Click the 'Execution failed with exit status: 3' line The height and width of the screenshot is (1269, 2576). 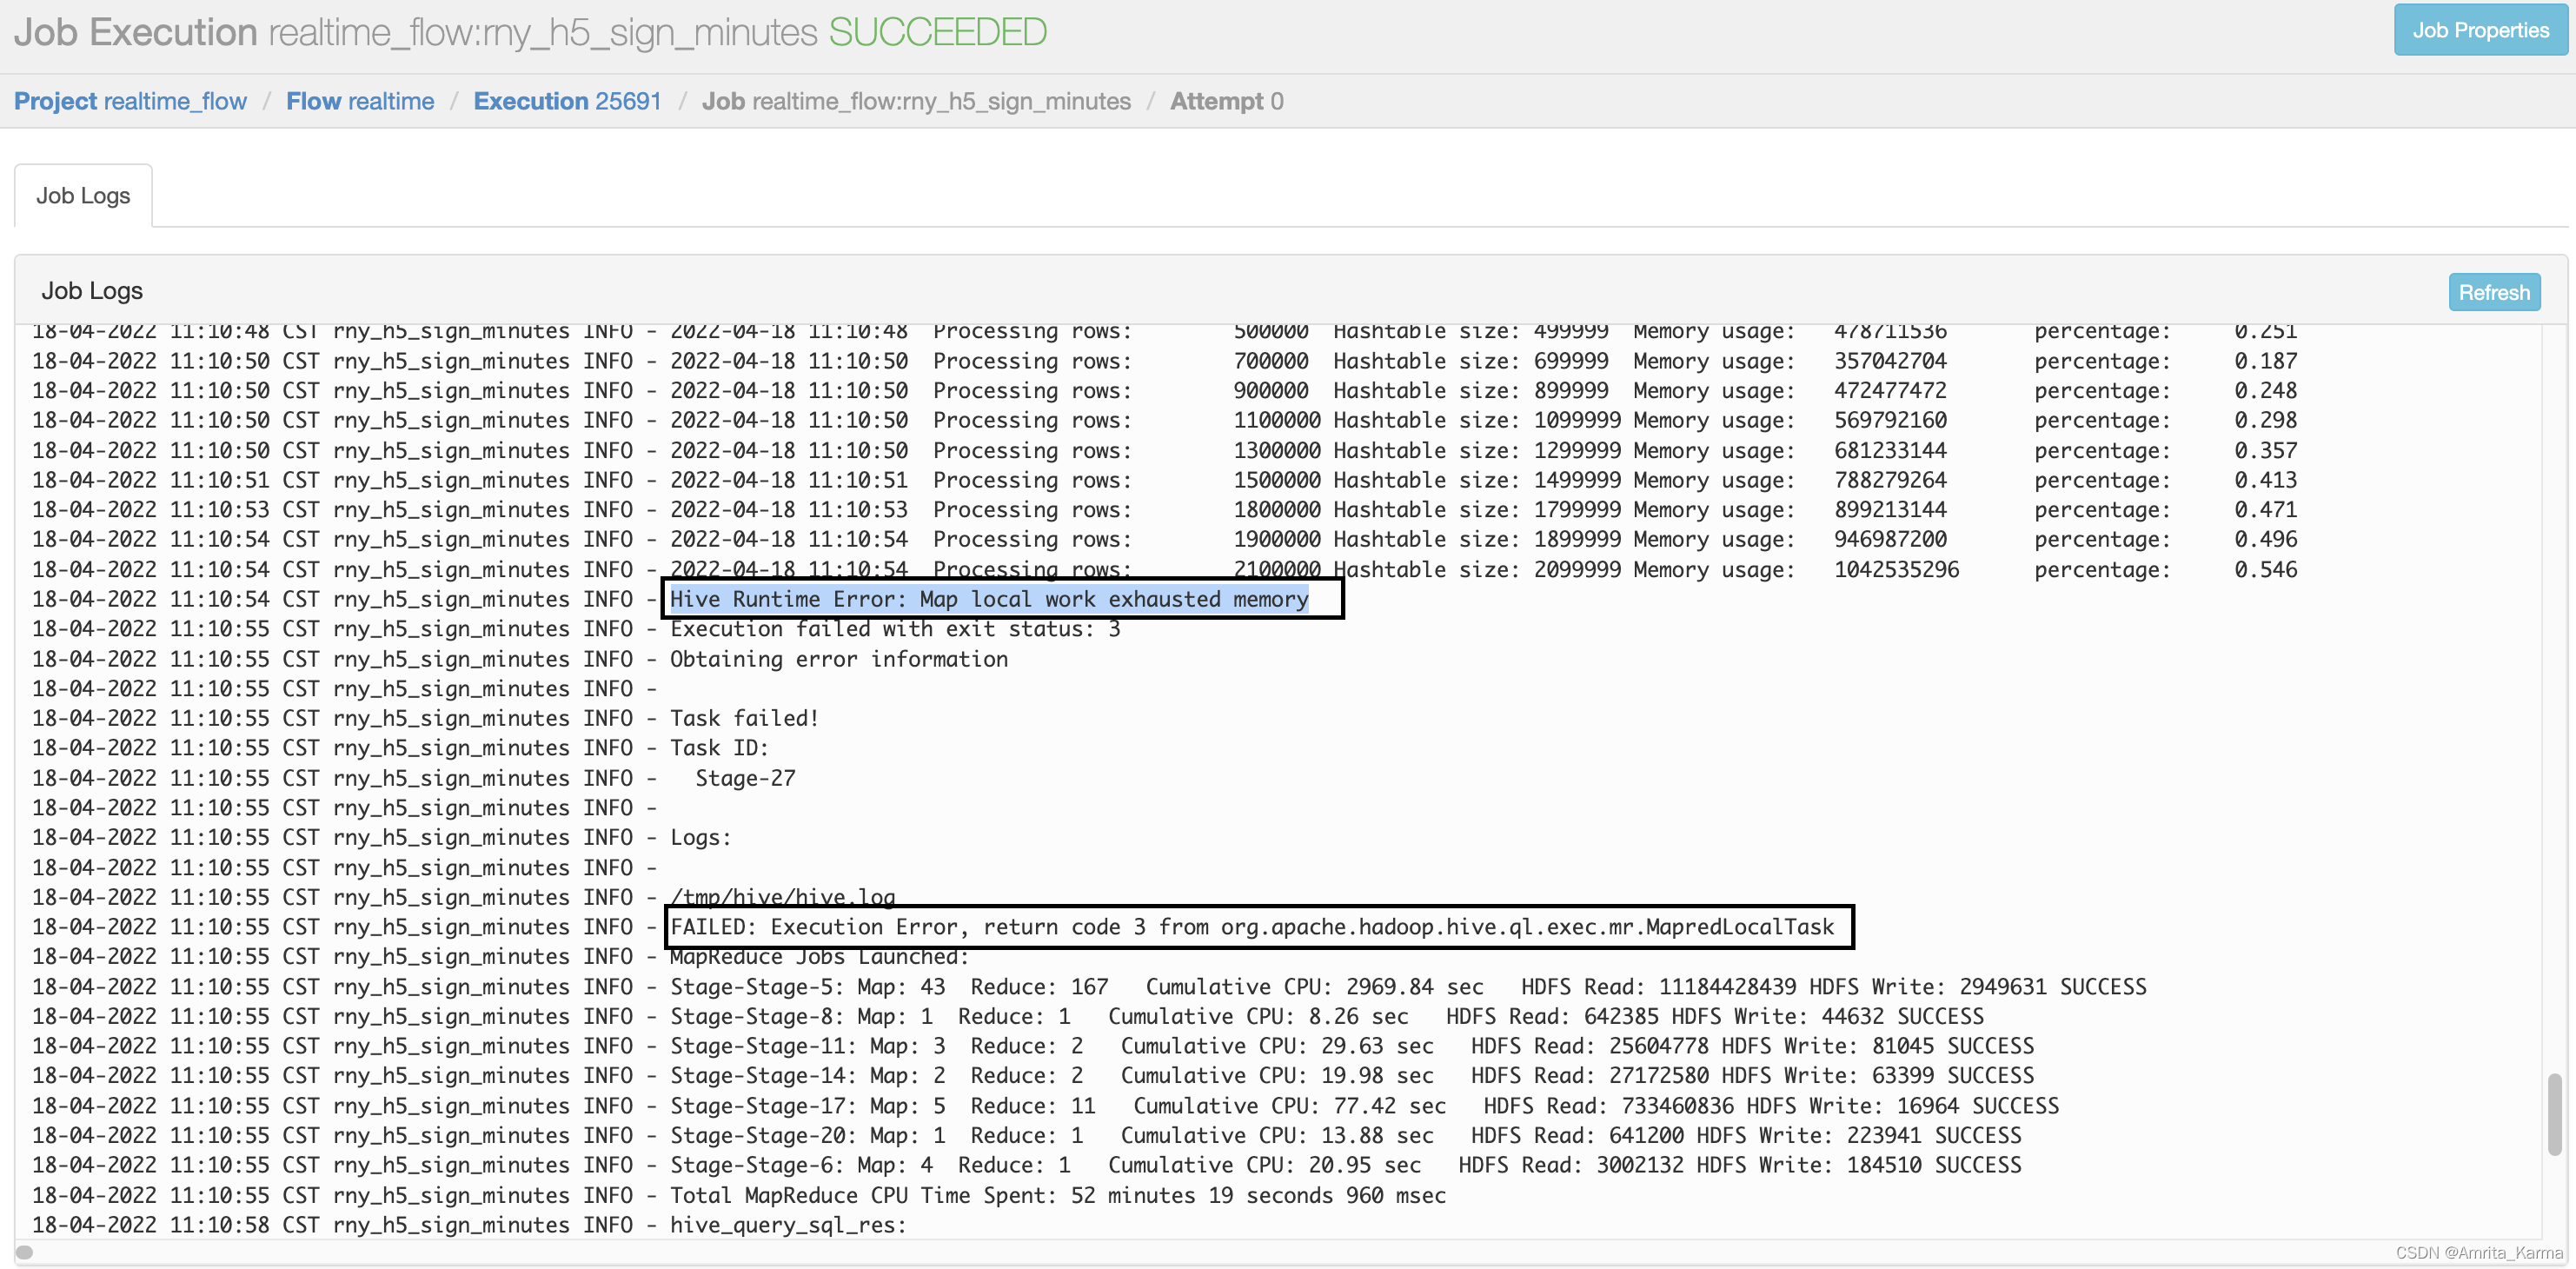click(894, 629)
